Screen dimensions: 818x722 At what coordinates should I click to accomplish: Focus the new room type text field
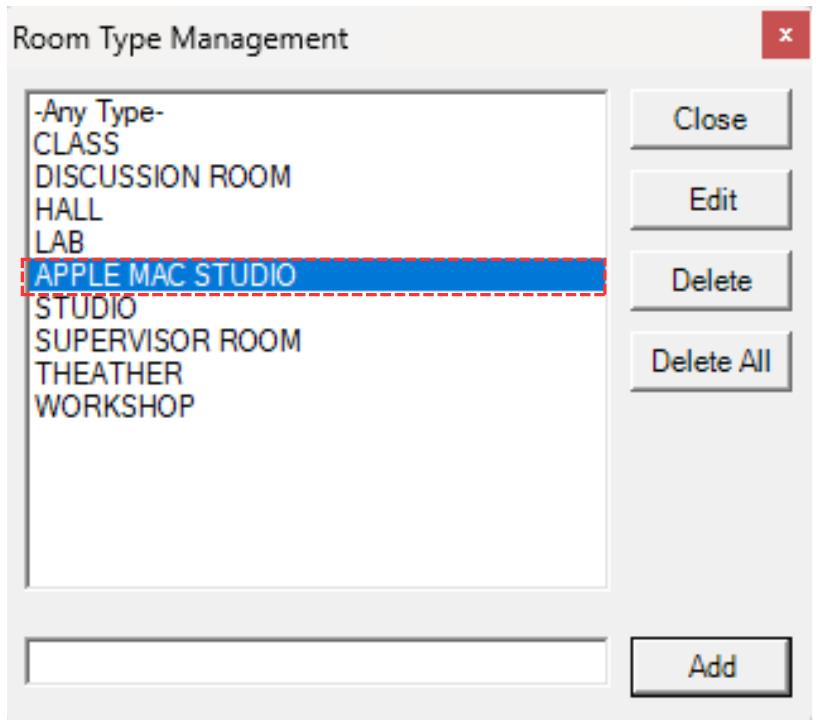pos(316,663)
